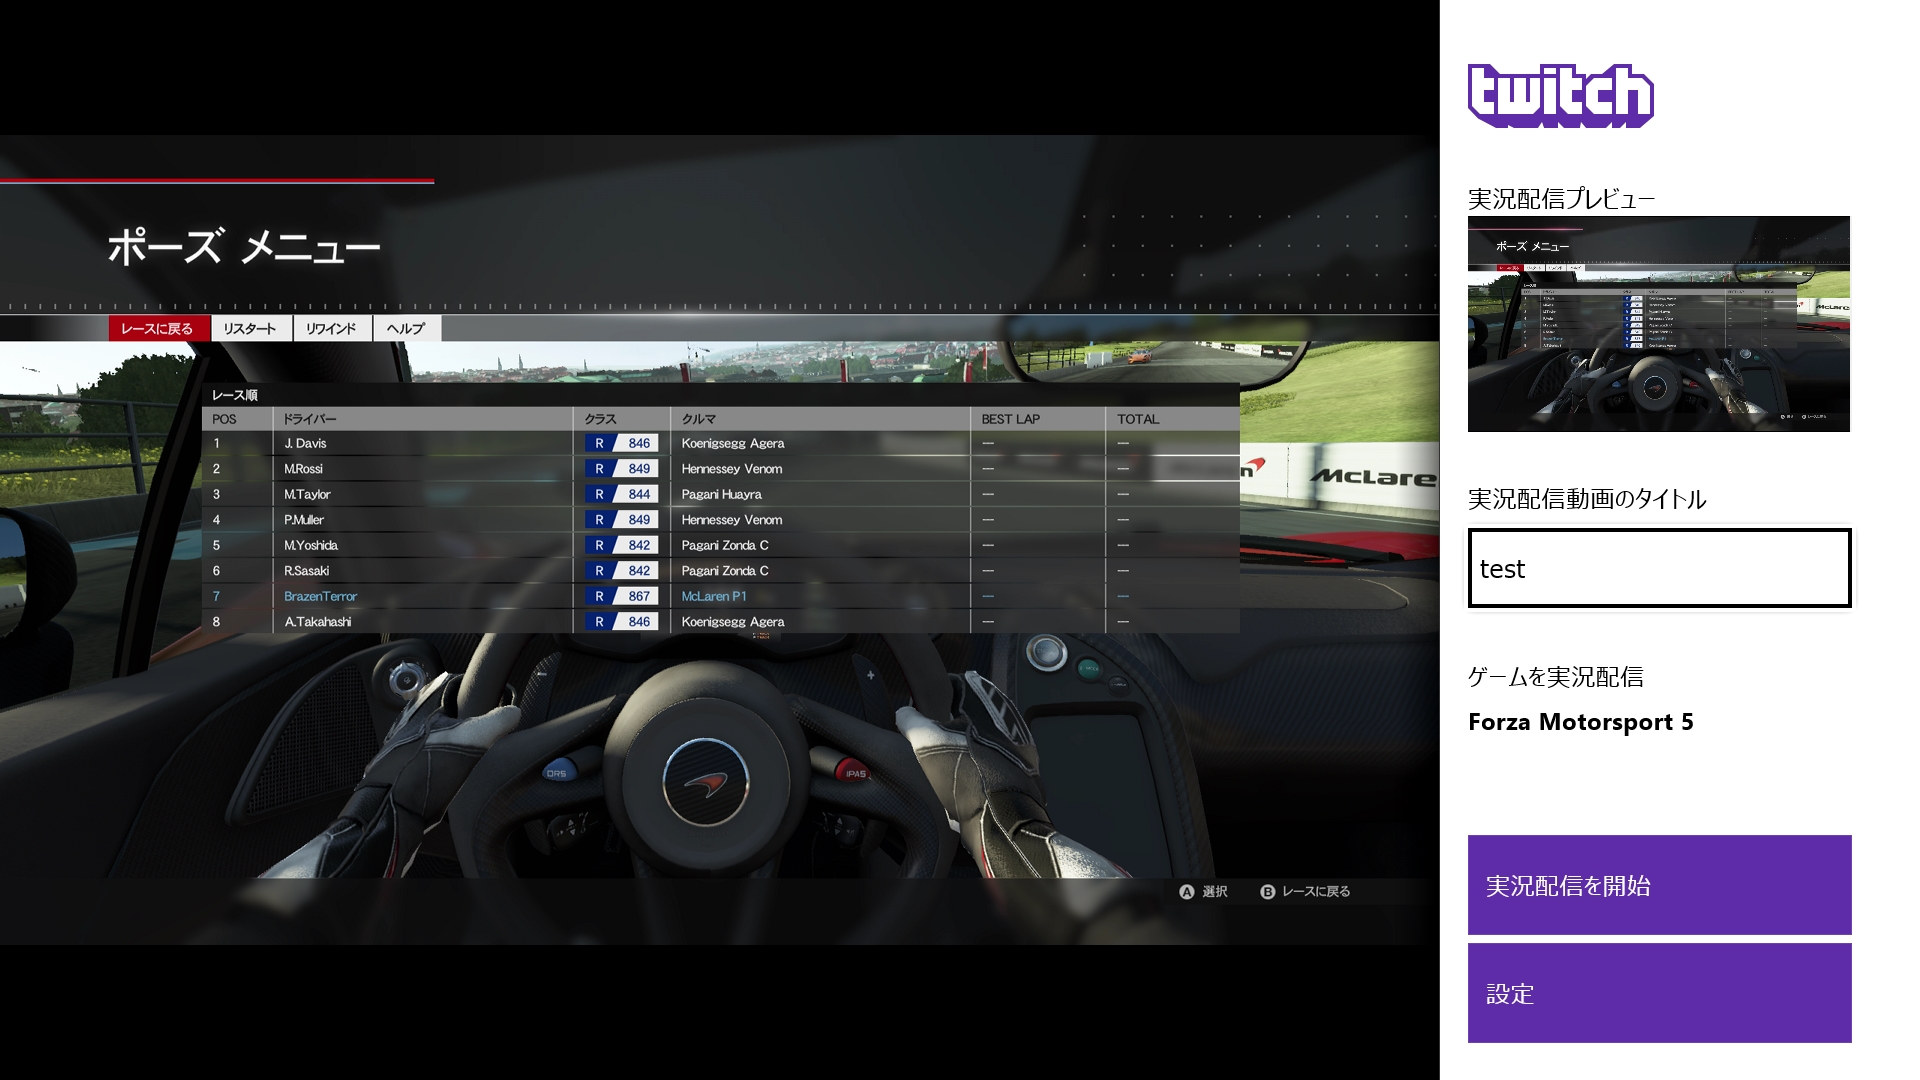This screenshot has width=1920, height=1080.
Task: Click the R 867 class badge
Action: (622, 596)
